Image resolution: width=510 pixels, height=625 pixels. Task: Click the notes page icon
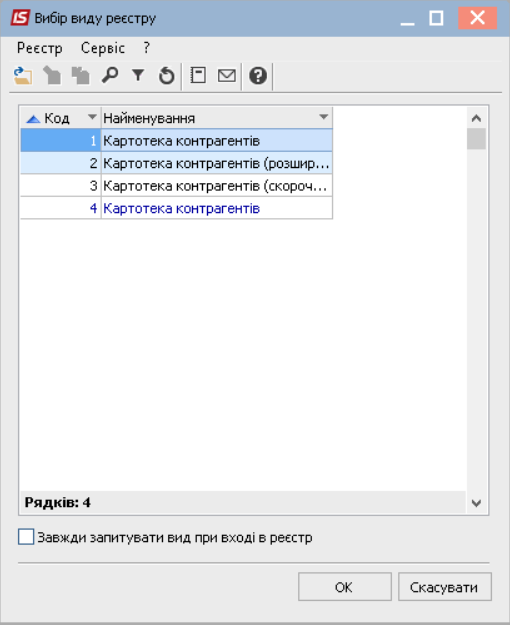pyautogui.click(x=198, y=75)
